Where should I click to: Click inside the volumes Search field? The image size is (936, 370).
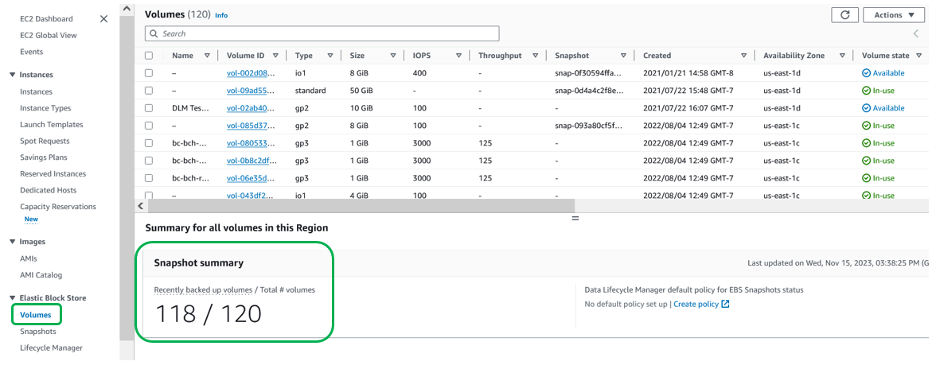[x=322, y=33]
